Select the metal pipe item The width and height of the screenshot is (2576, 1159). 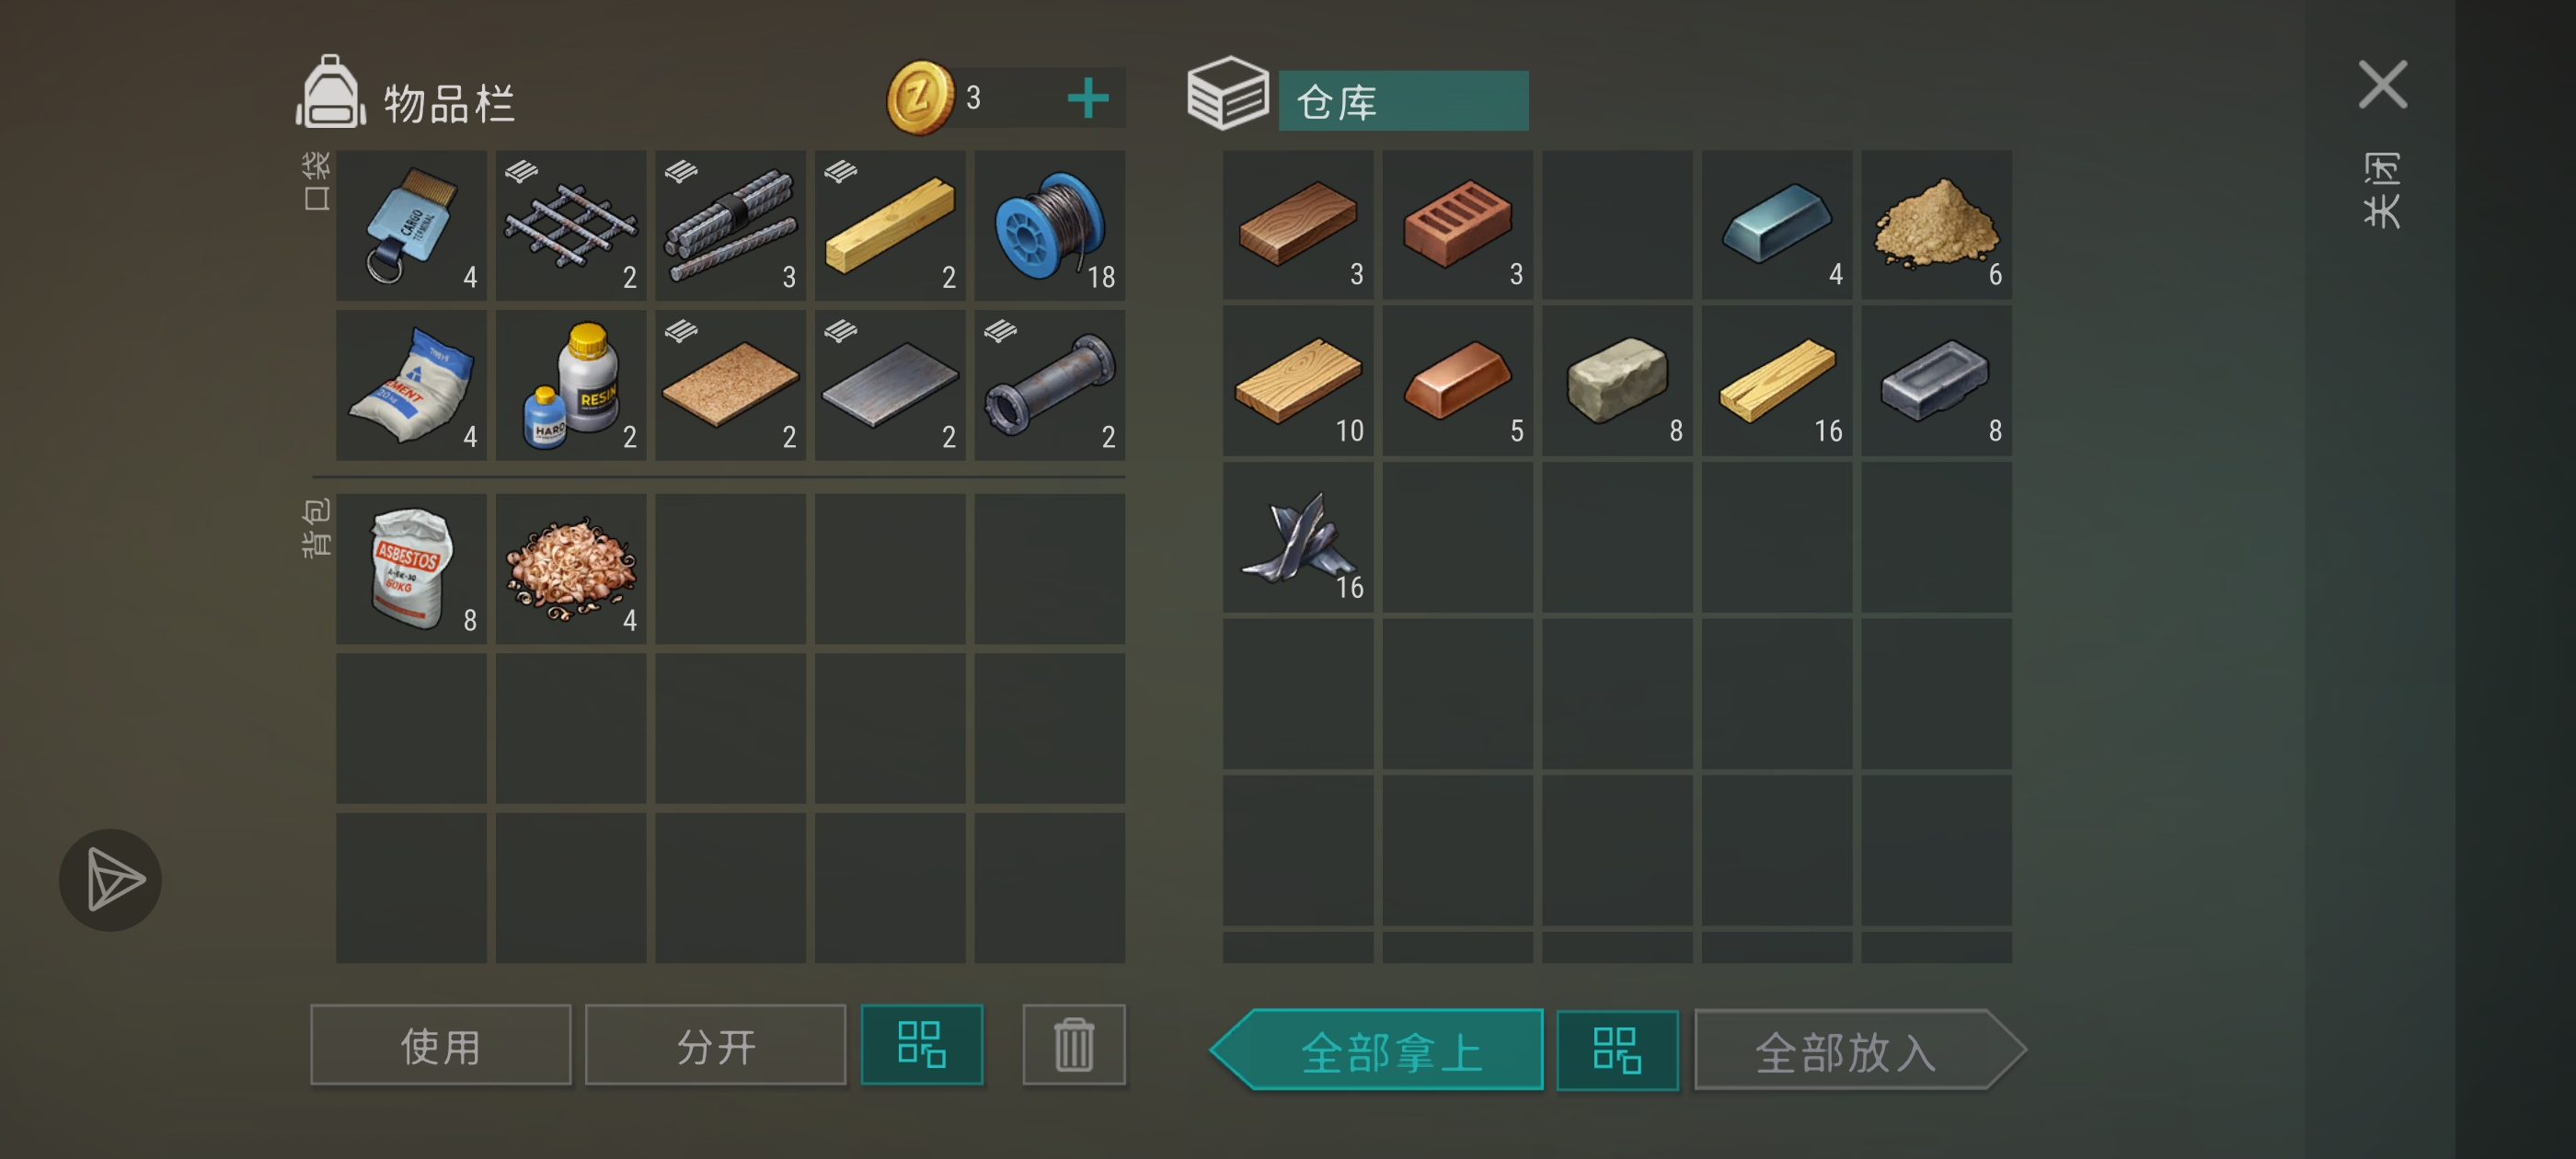[1049, 385]
